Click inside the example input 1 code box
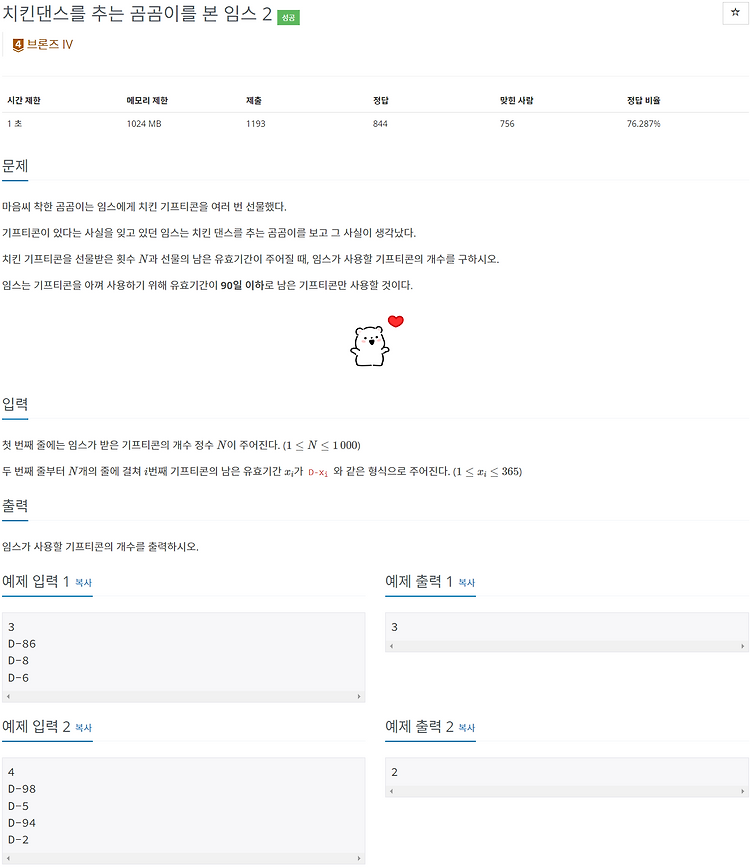 (183, 652)
